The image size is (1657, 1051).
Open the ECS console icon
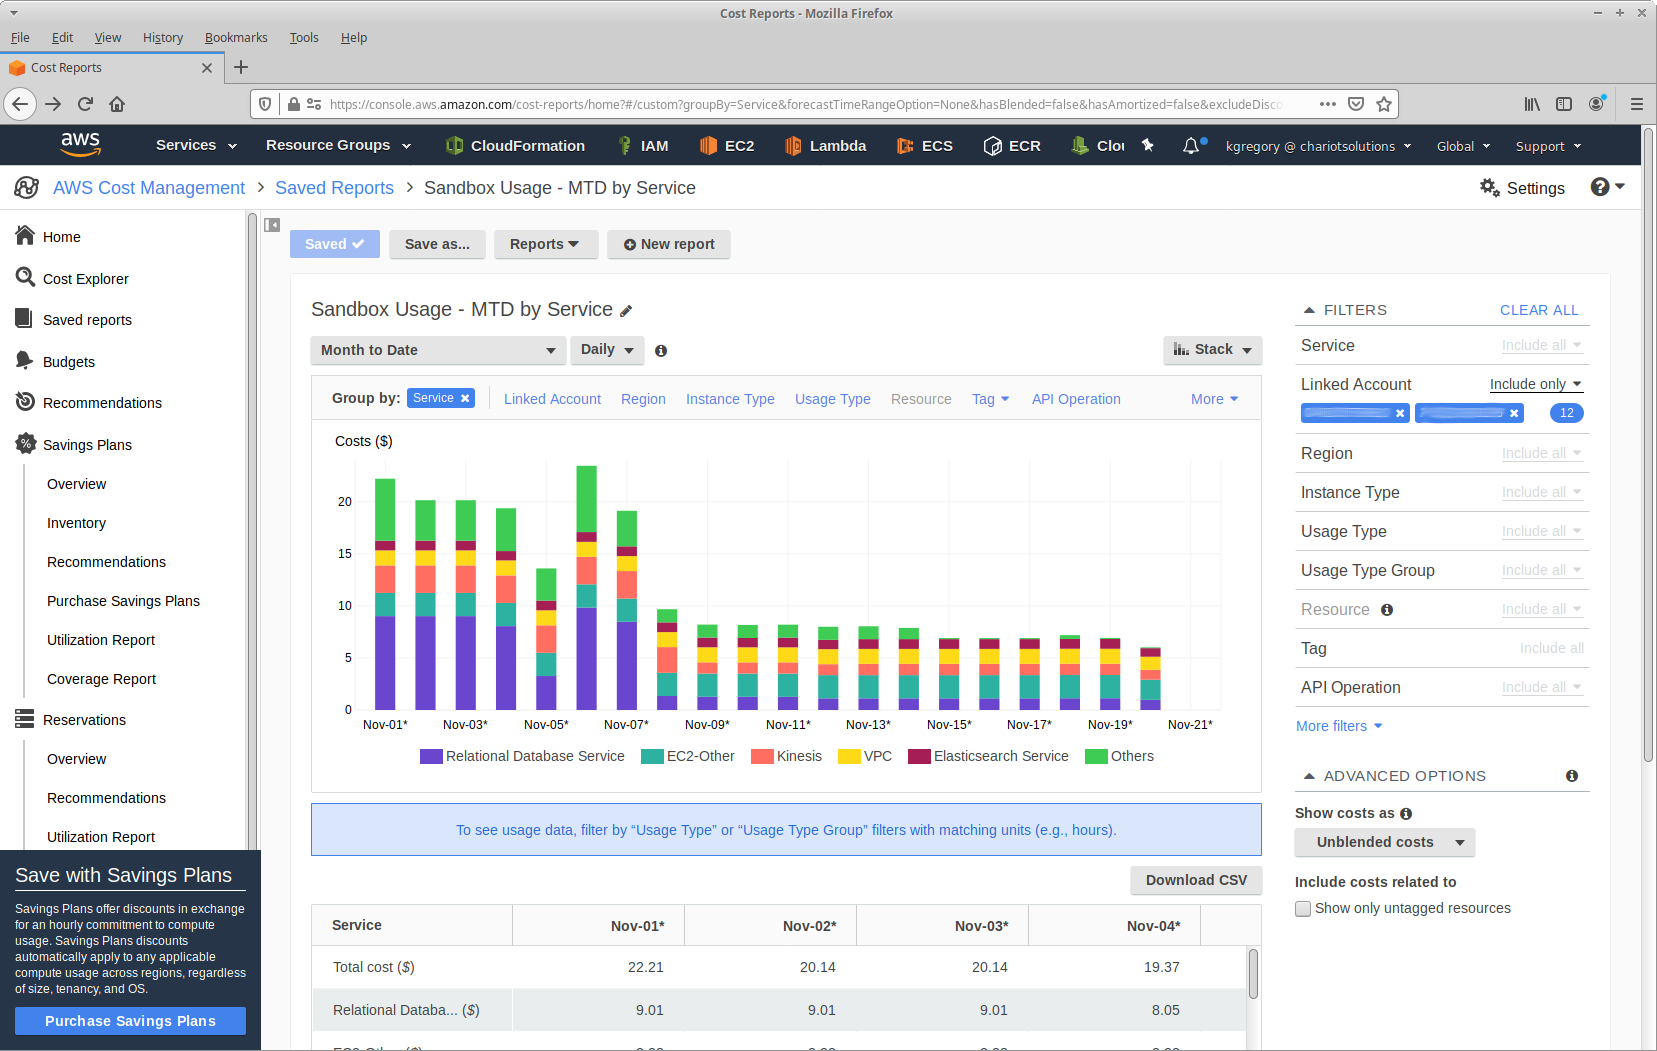(924, 145)
